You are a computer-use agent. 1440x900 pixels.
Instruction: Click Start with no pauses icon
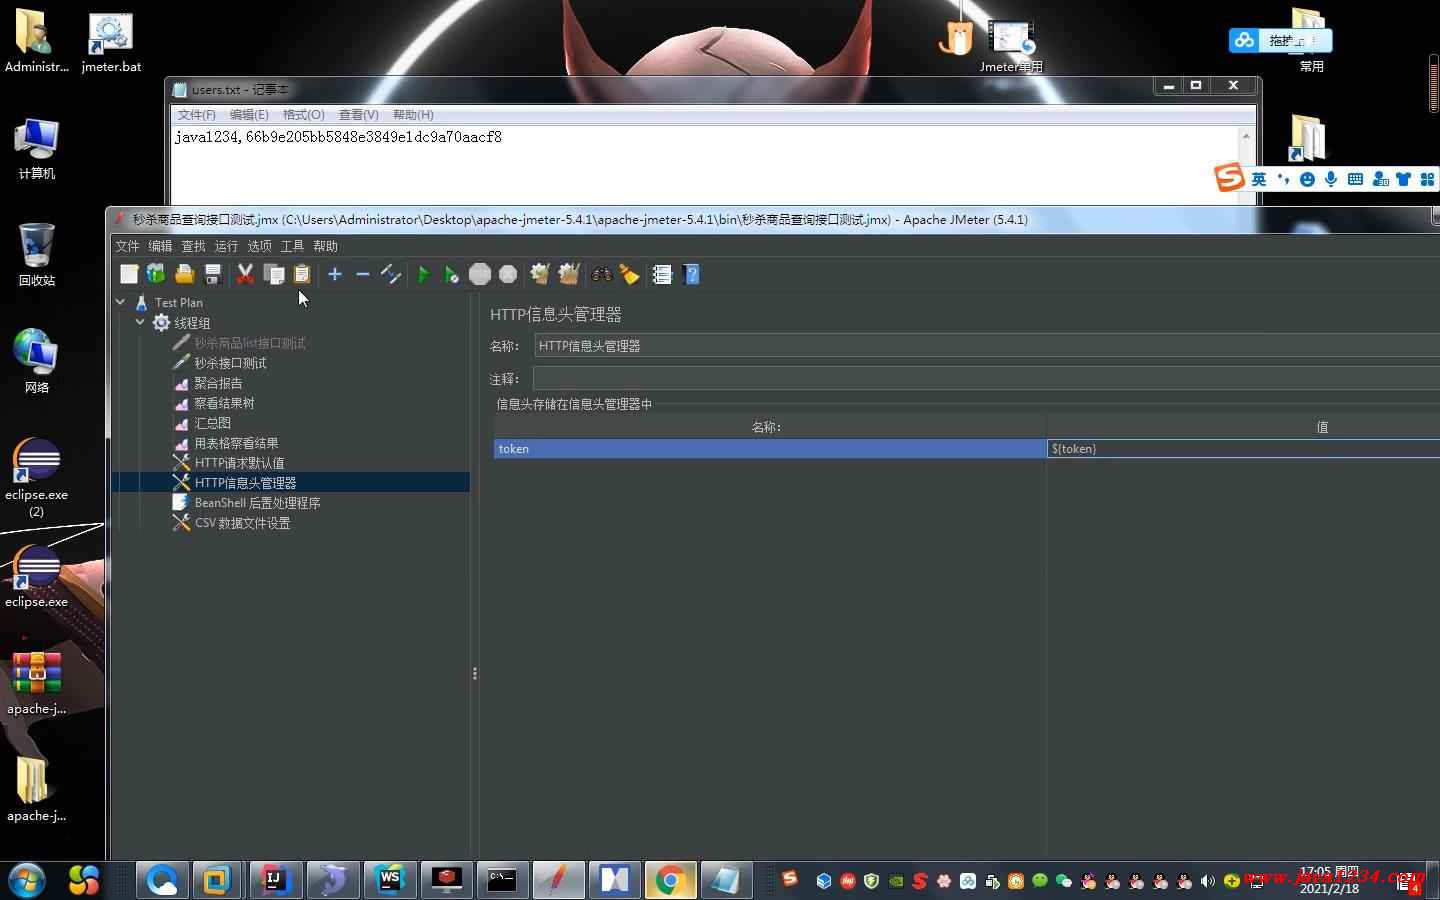coord(452,274)
